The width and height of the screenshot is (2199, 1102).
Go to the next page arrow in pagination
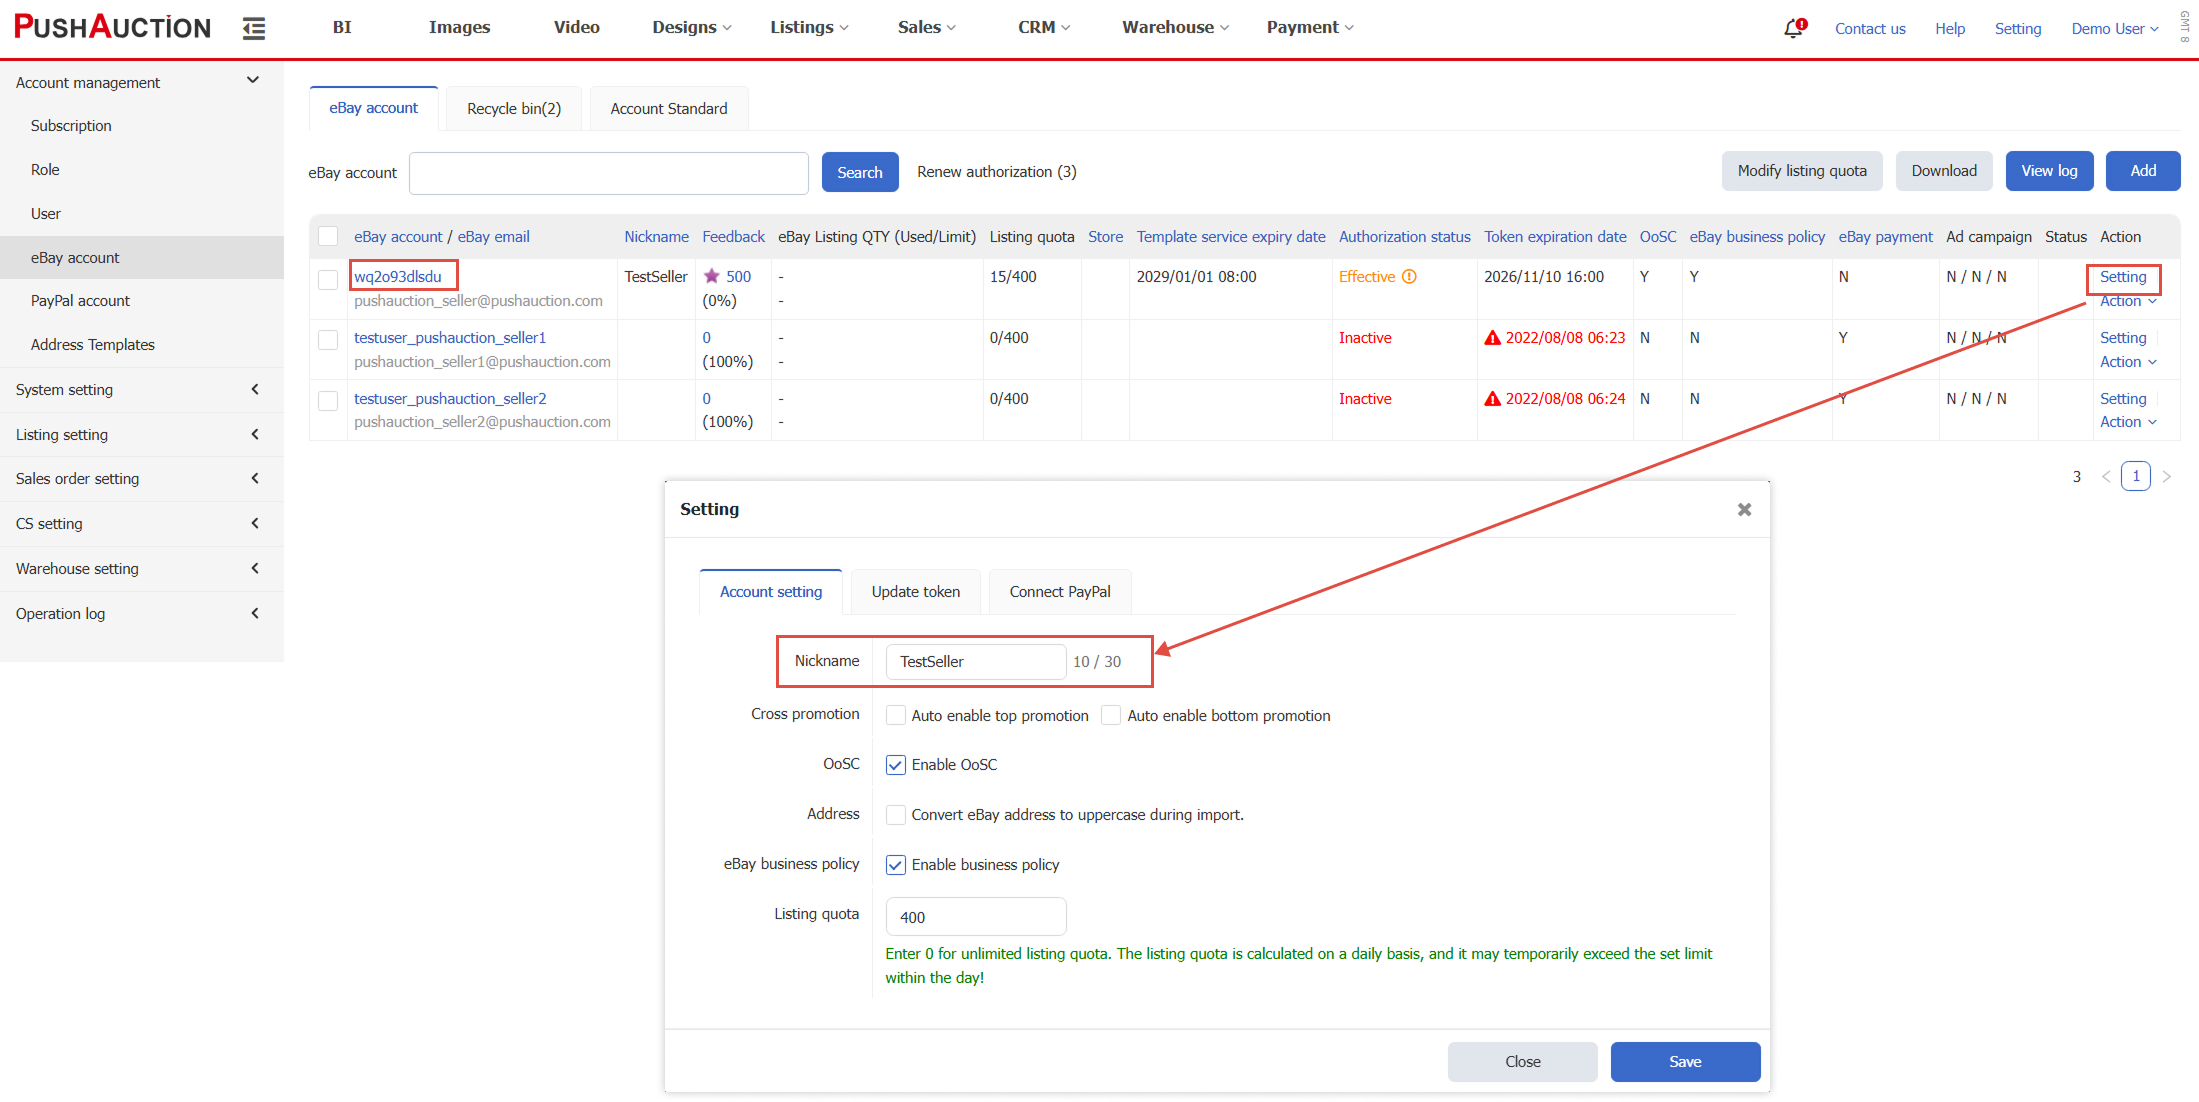coord(2166,476)
